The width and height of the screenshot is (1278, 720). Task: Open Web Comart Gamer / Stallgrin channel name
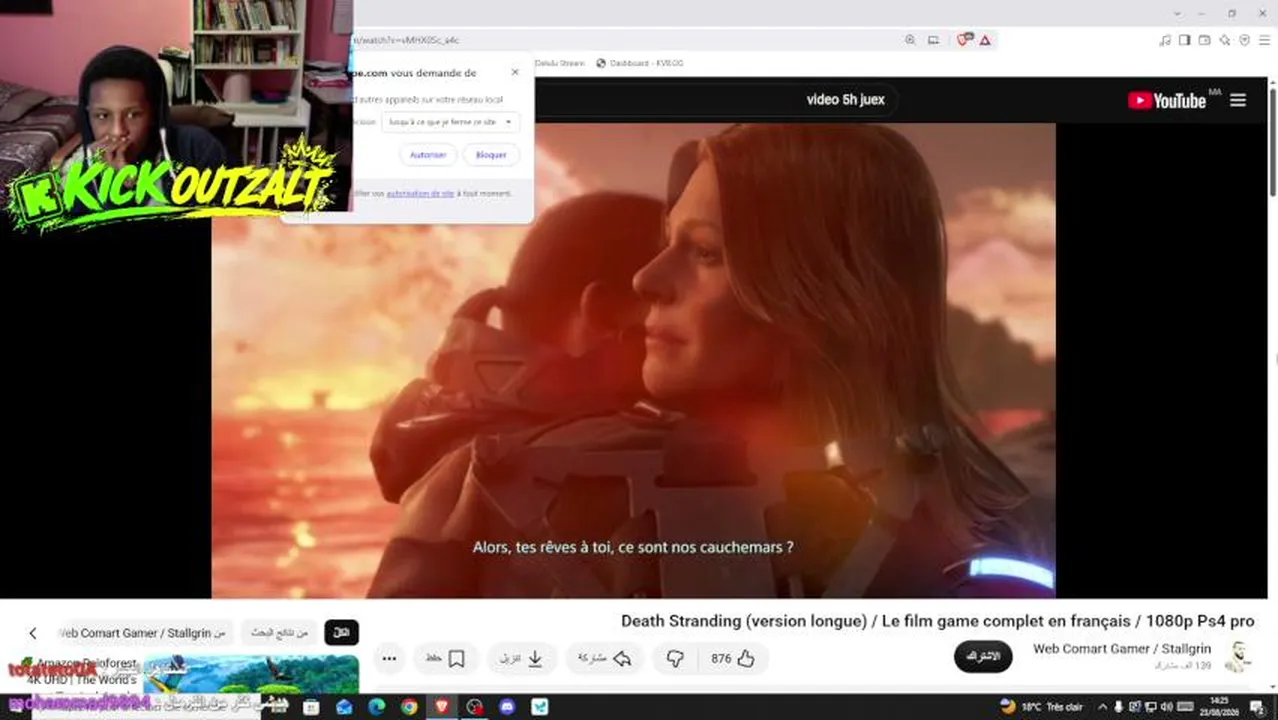tap(1122, 649)
